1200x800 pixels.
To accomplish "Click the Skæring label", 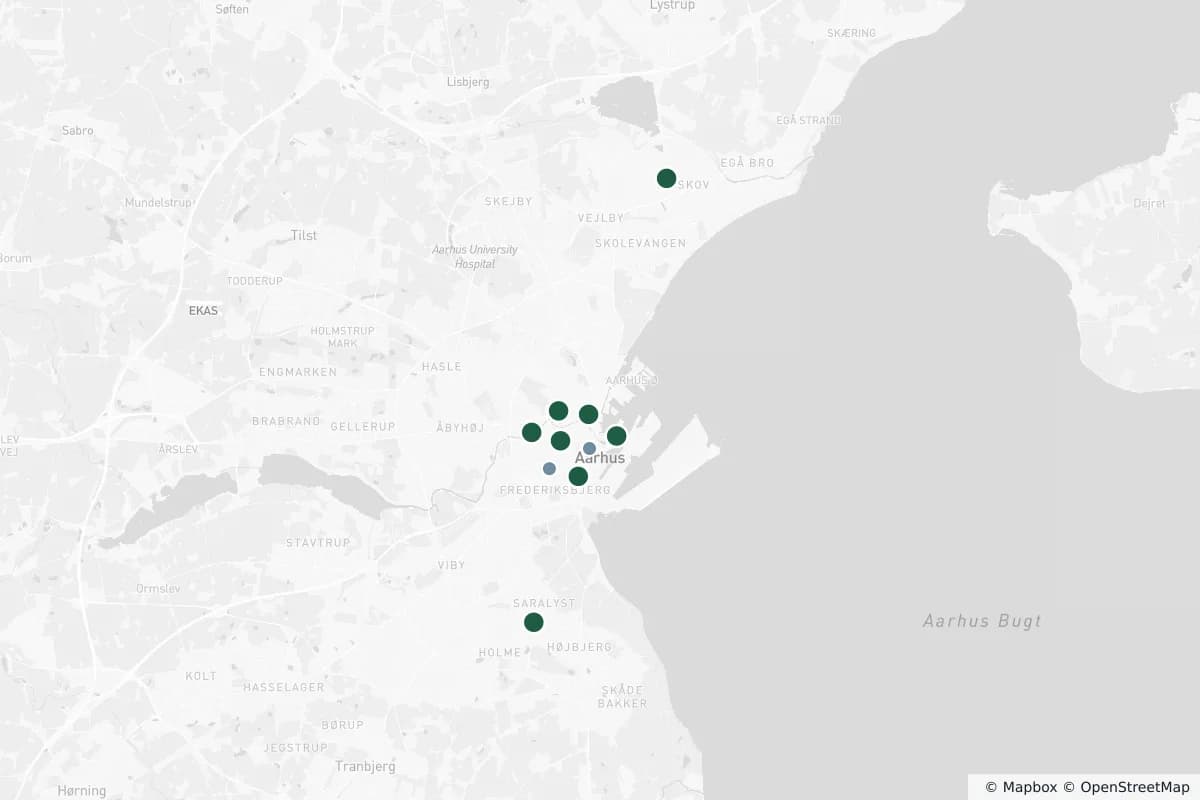I will coord(851,33).
